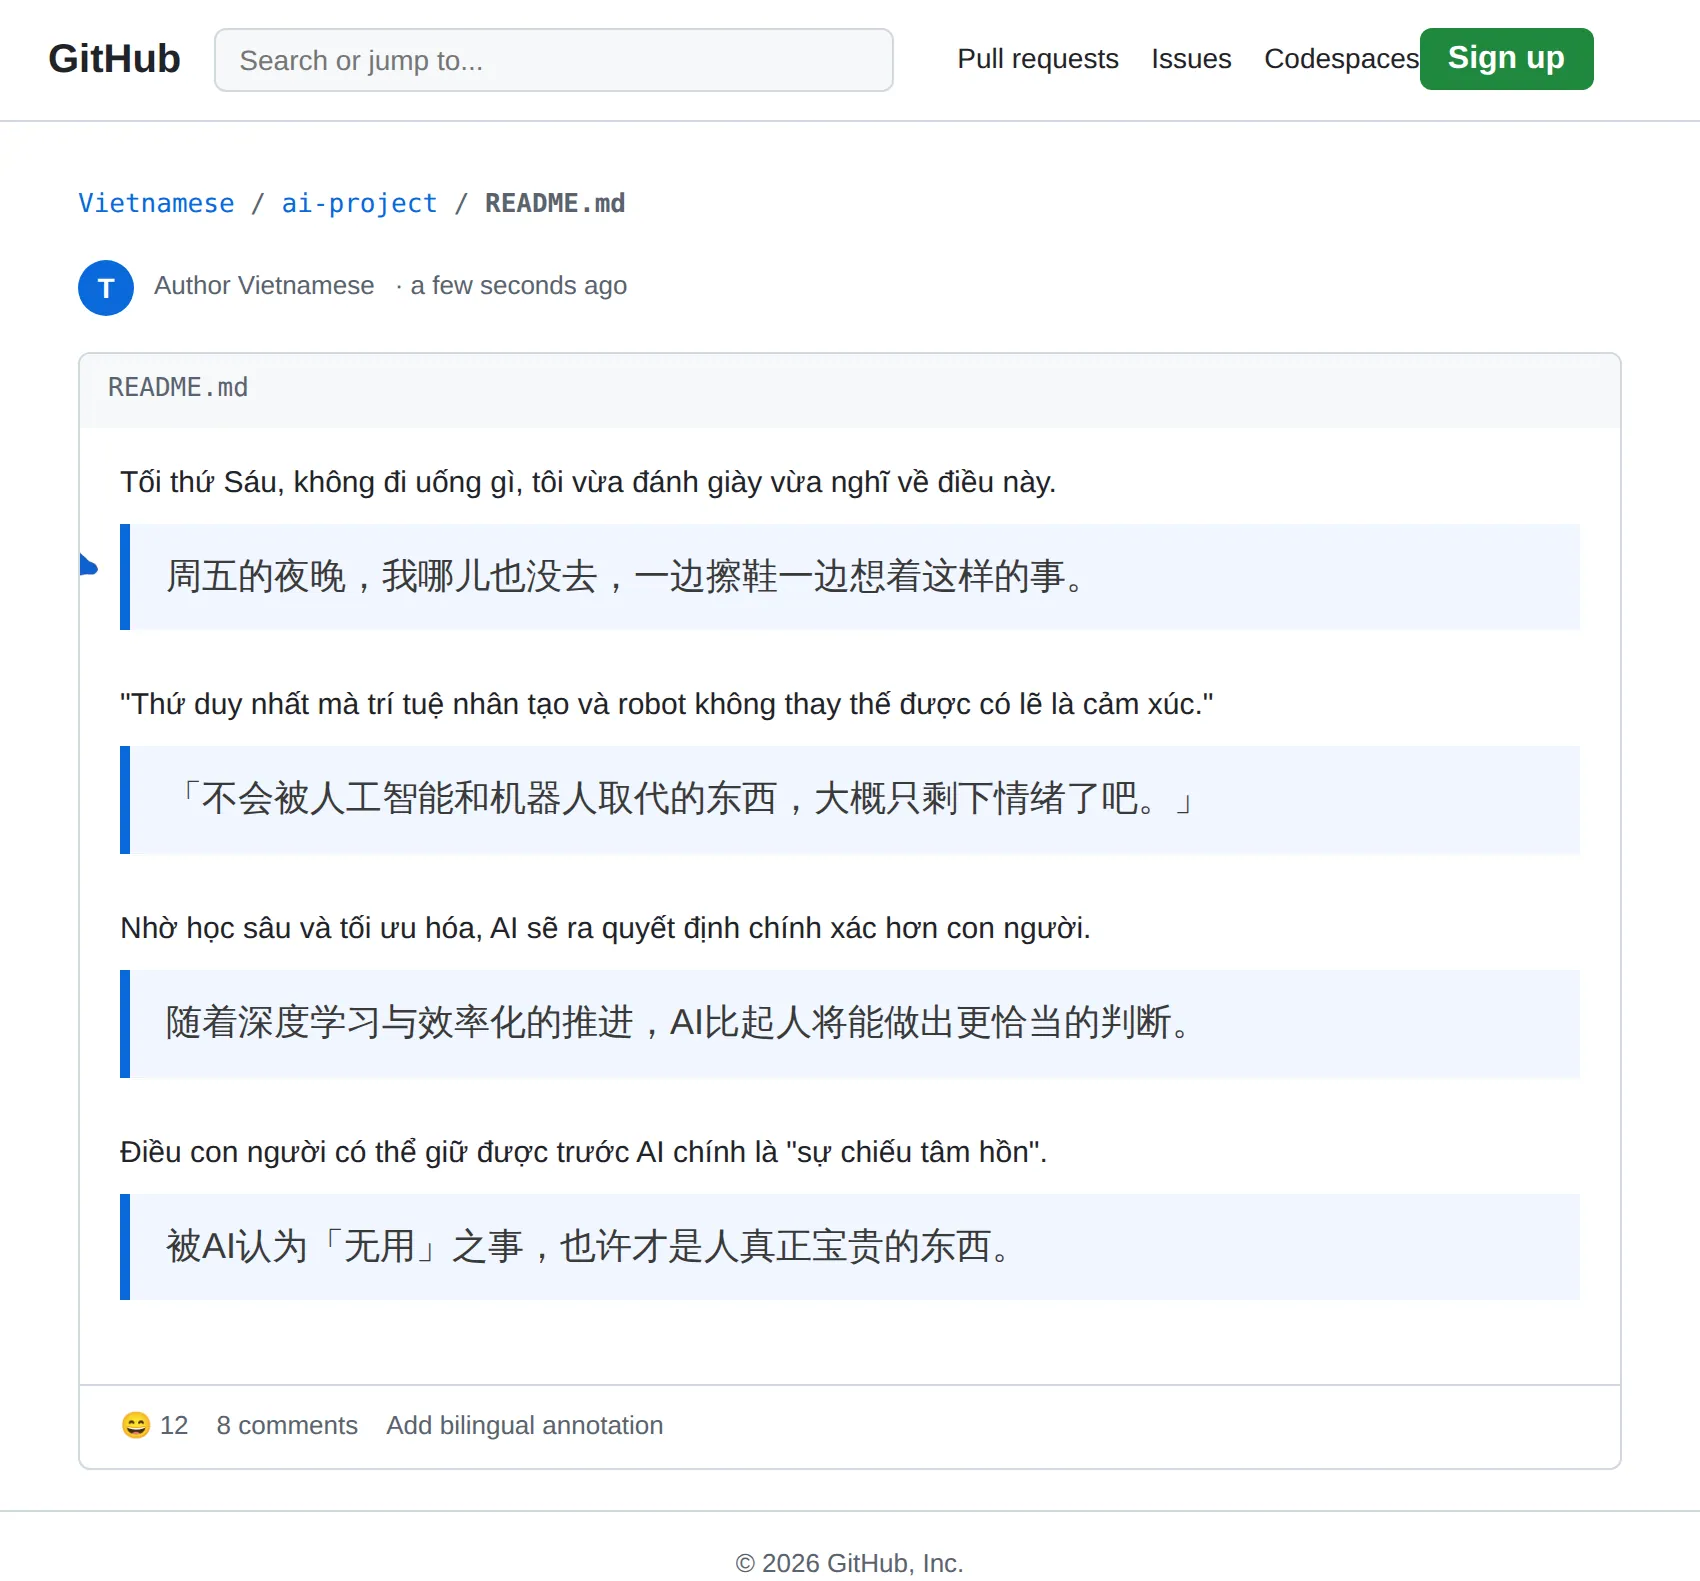Click the README.md file header label

178,387
